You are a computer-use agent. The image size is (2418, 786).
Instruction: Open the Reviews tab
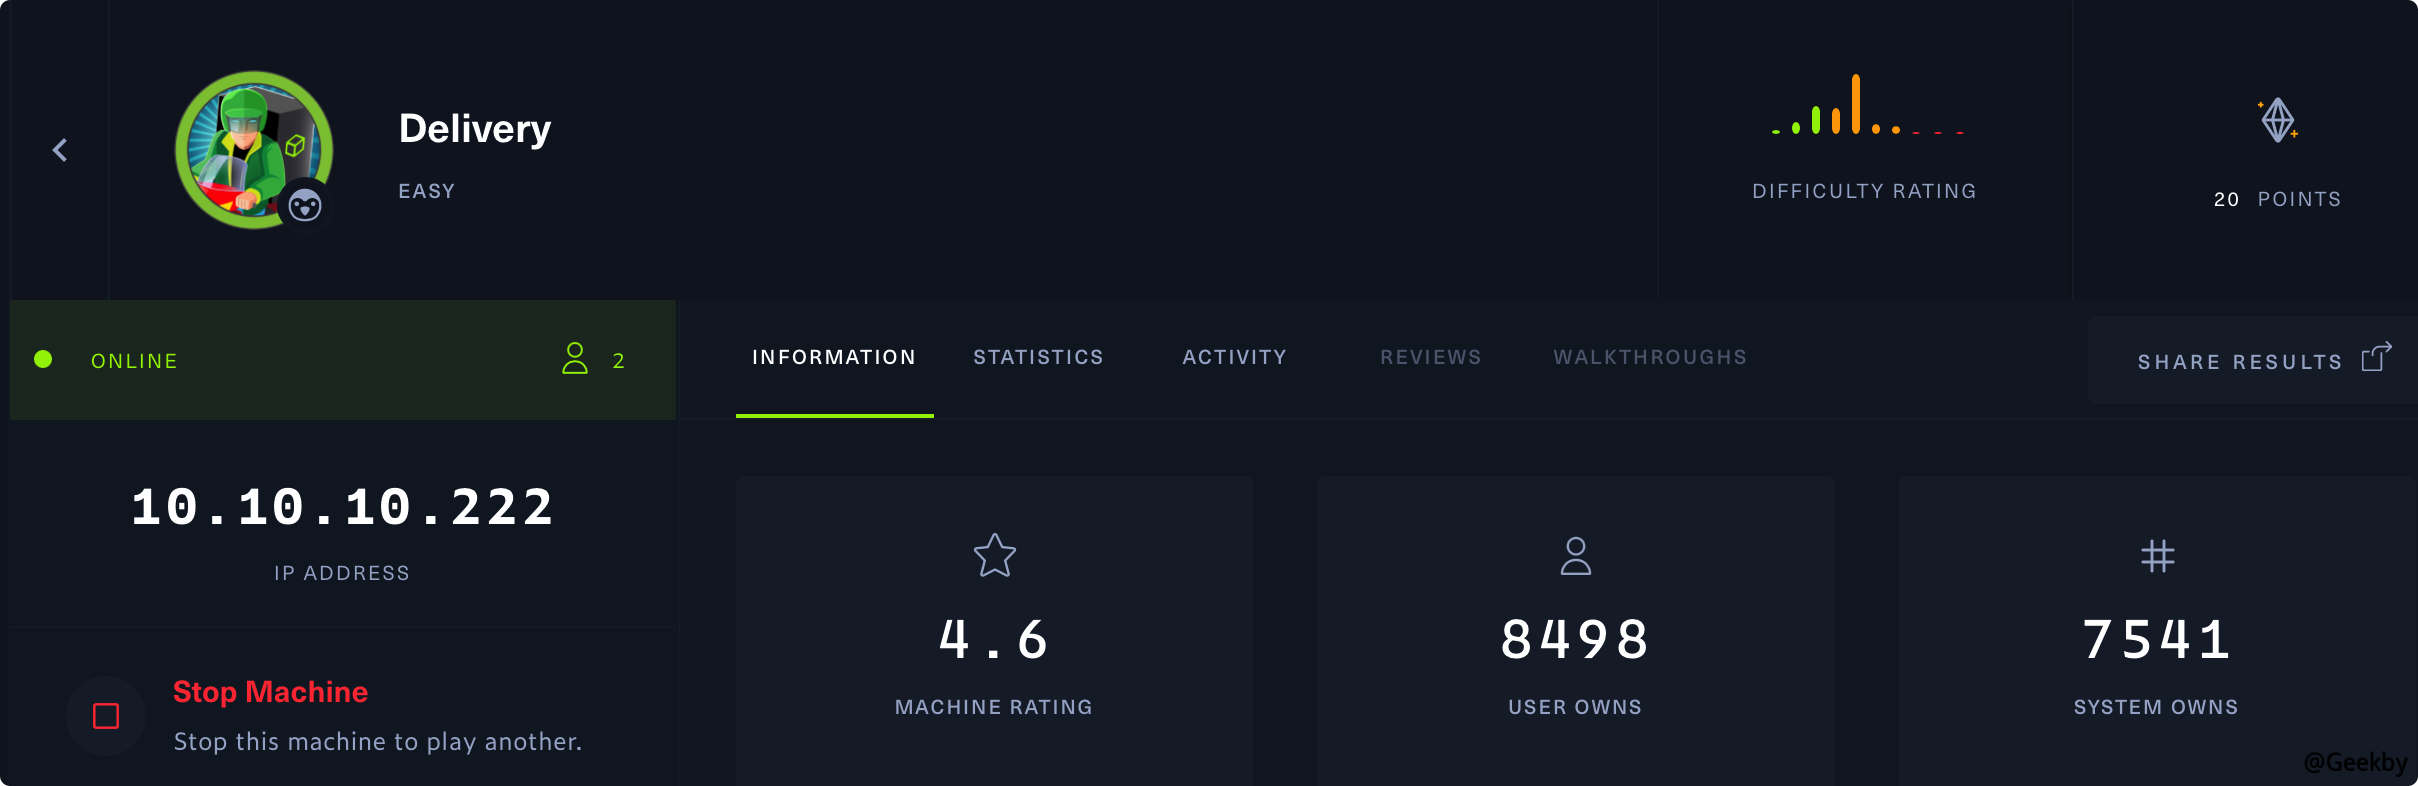[x=1430, y=358]
